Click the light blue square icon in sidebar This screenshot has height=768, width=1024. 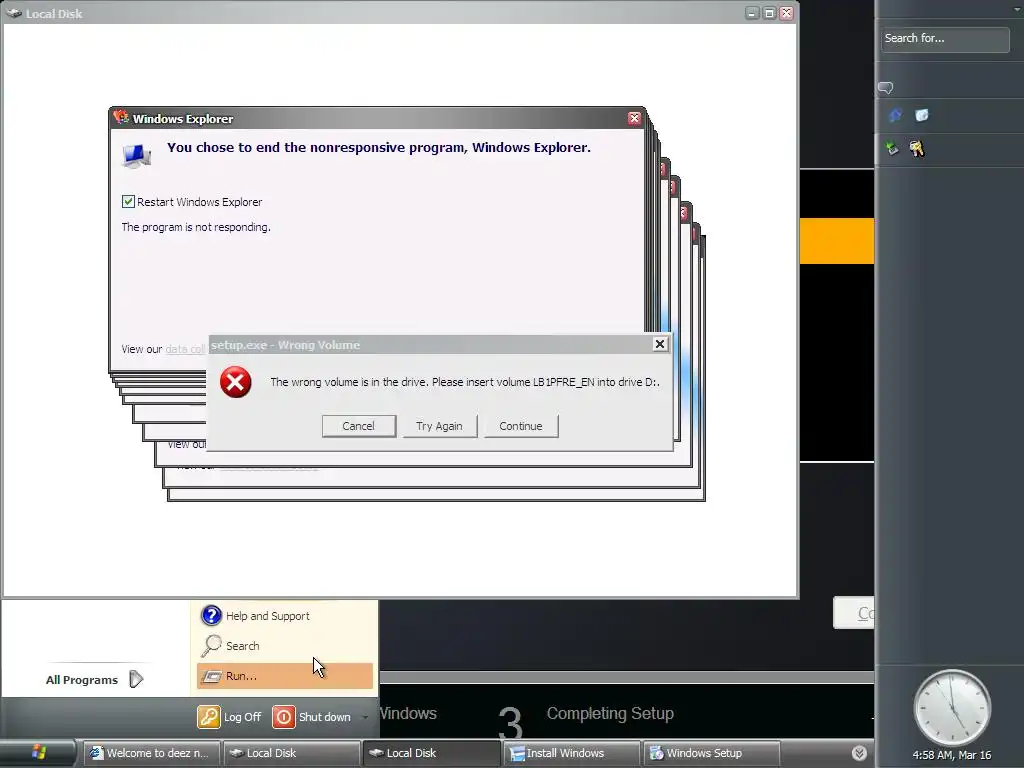[921, 116]
